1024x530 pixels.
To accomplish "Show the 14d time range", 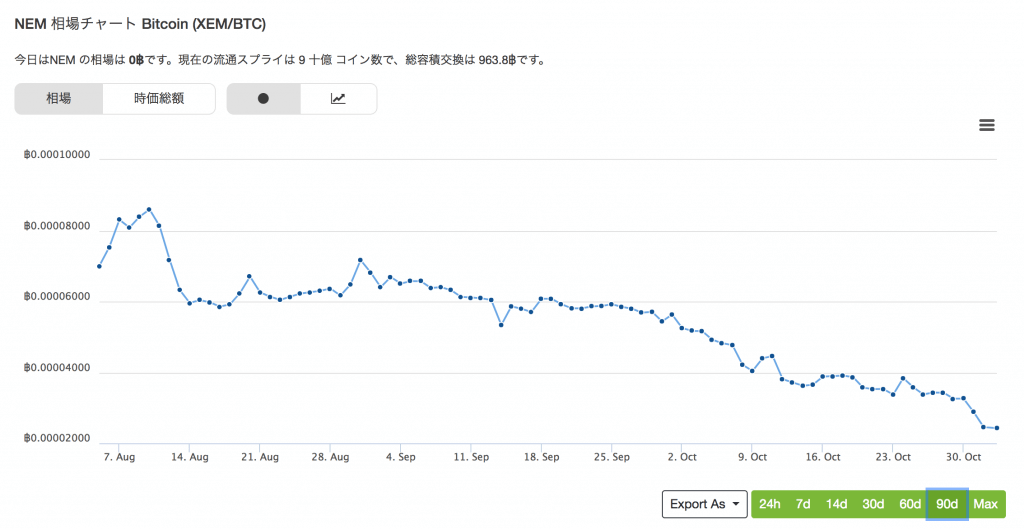I will pos(837,504).
